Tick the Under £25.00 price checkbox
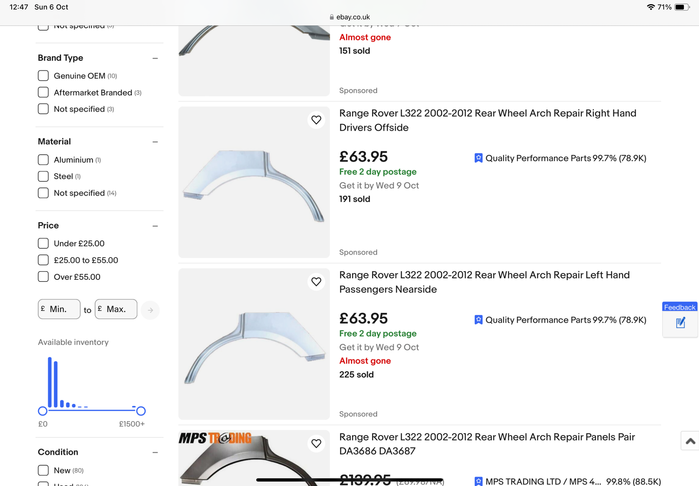699x486 pixels. [x=43, y=243]
